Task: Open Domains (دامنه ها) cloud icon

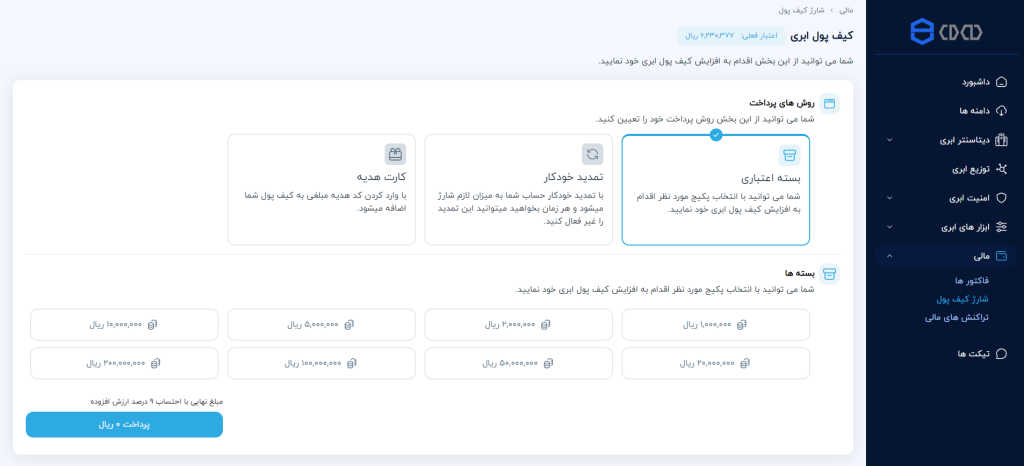Action: coord(1001,111)
